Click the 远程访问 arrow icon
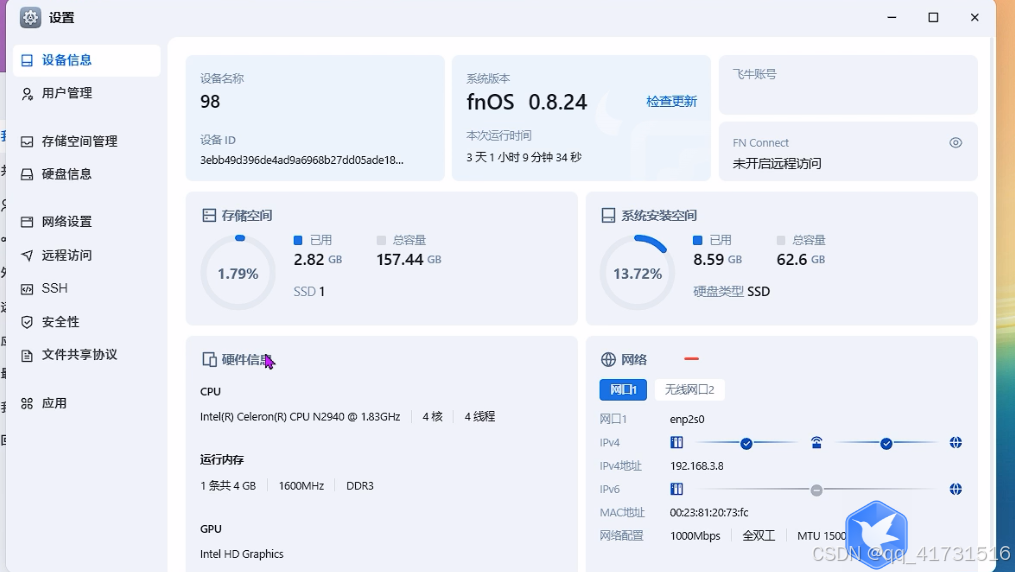 tap(27, 256)
